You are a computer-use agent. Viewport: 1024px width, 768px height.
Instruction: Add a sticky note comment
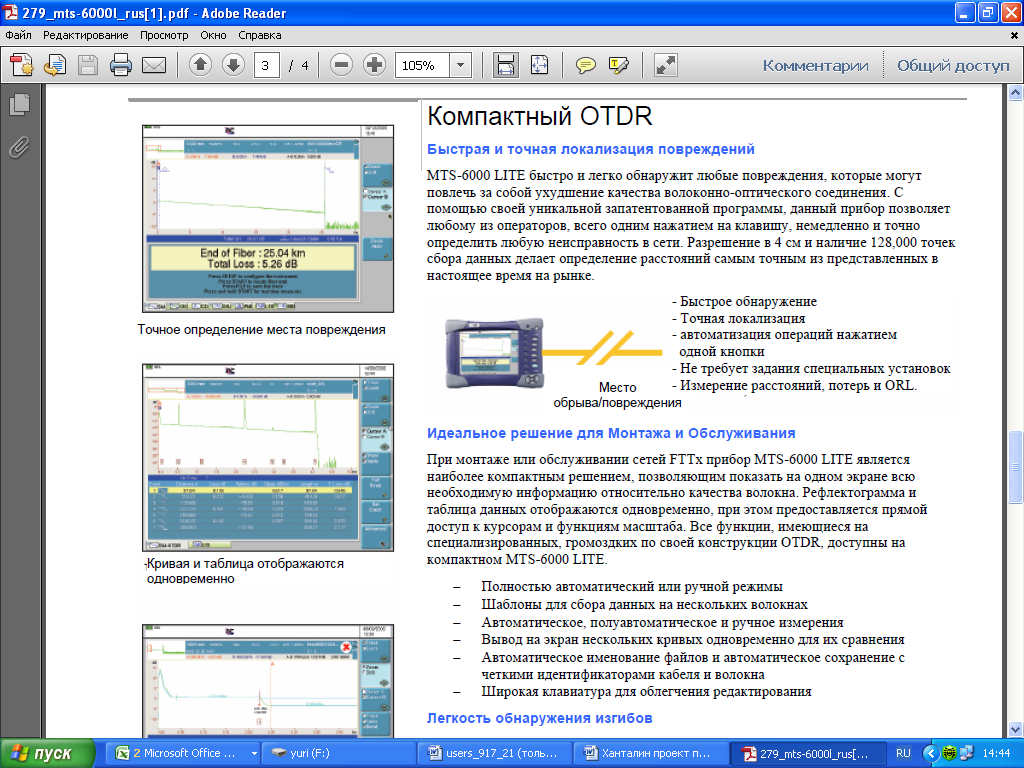586,65
